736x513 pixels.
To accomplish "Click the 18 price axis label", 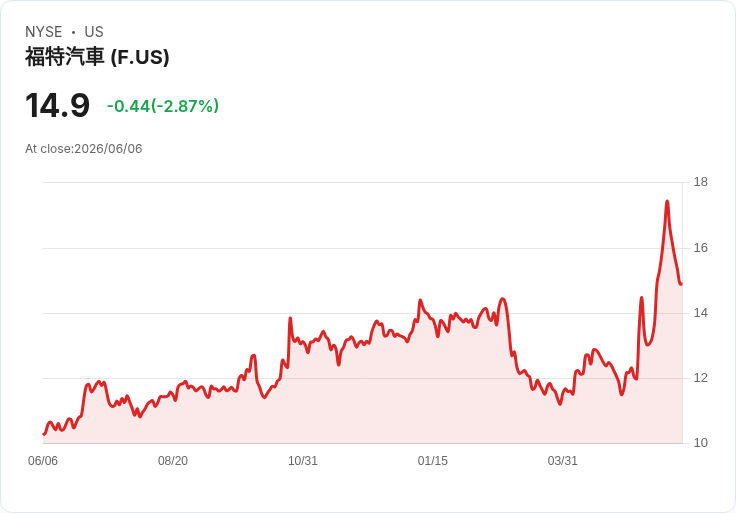I will click(700, 182).
